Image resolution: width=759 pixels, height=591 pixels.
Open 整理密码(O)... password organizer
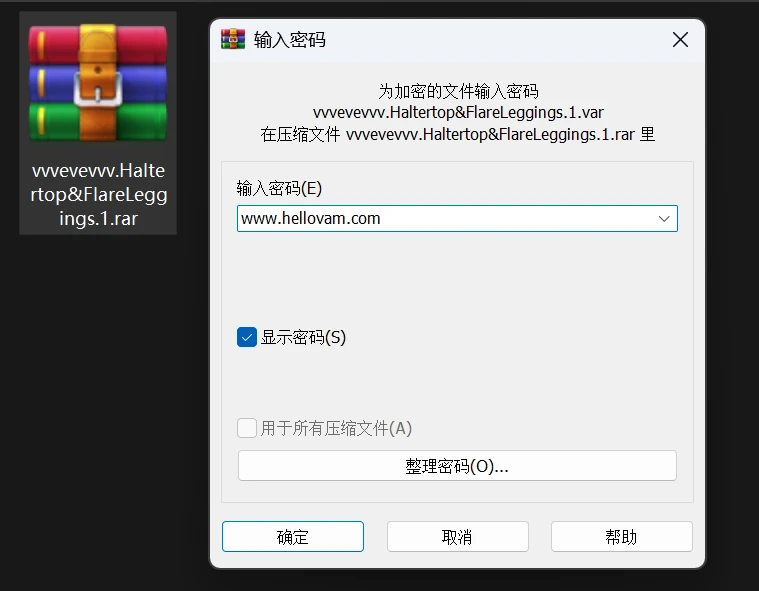pyautogui.click(x=457, y=466)
